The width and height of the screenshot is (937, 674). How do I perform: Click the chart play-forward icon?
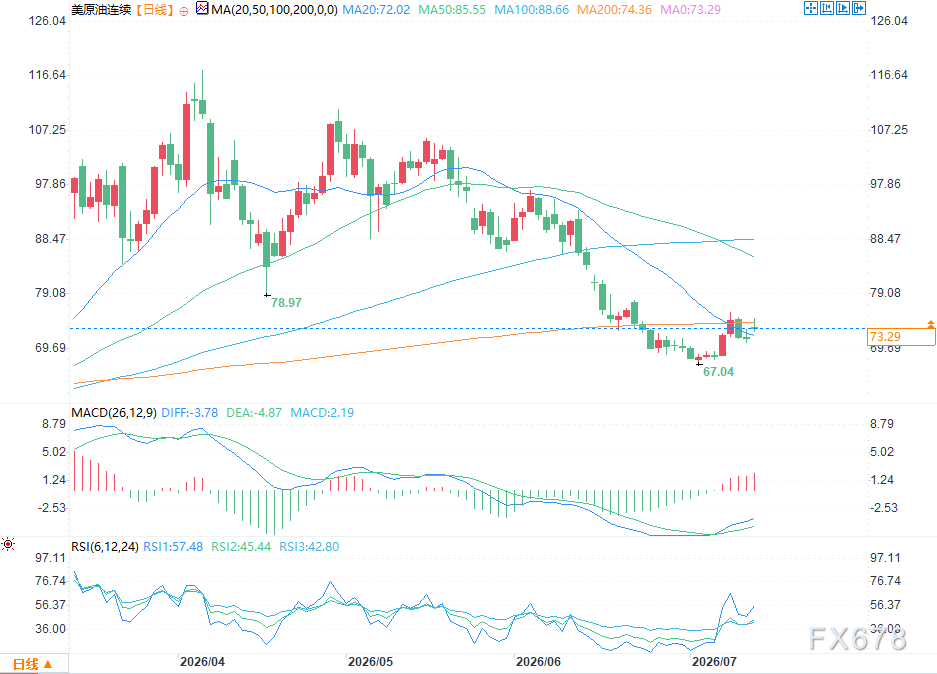843,8
